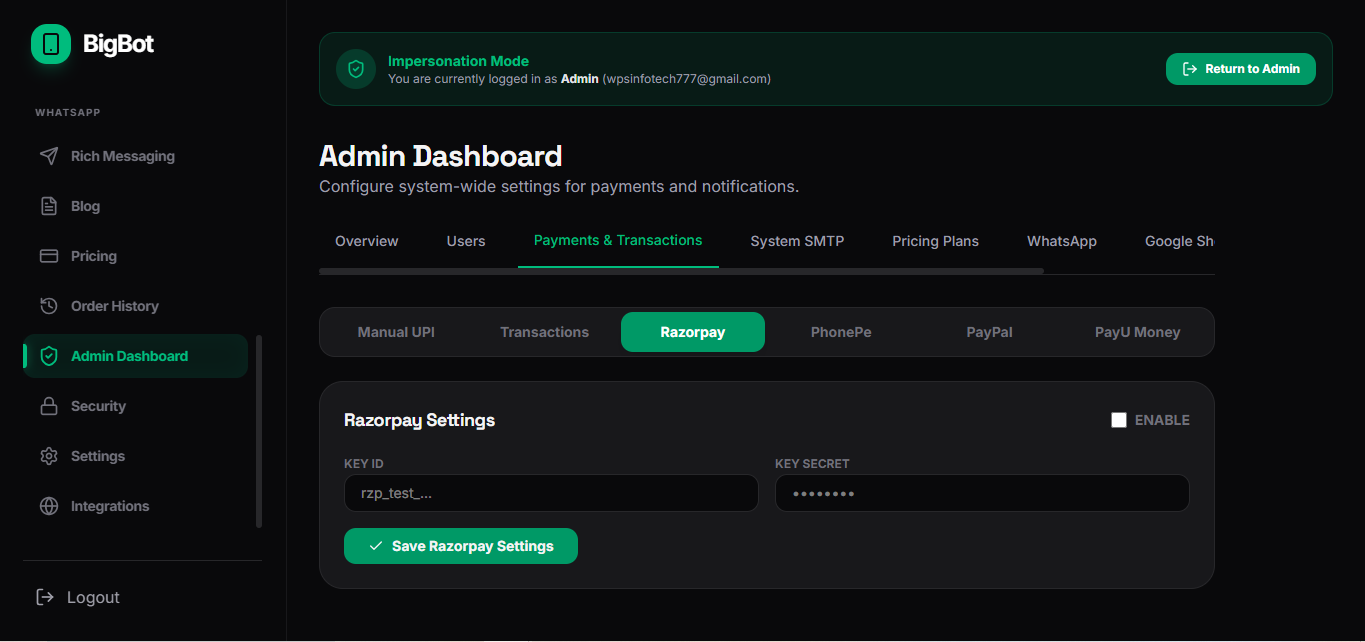
Task: Click the Pricing card icon
Action: (48, 256)
